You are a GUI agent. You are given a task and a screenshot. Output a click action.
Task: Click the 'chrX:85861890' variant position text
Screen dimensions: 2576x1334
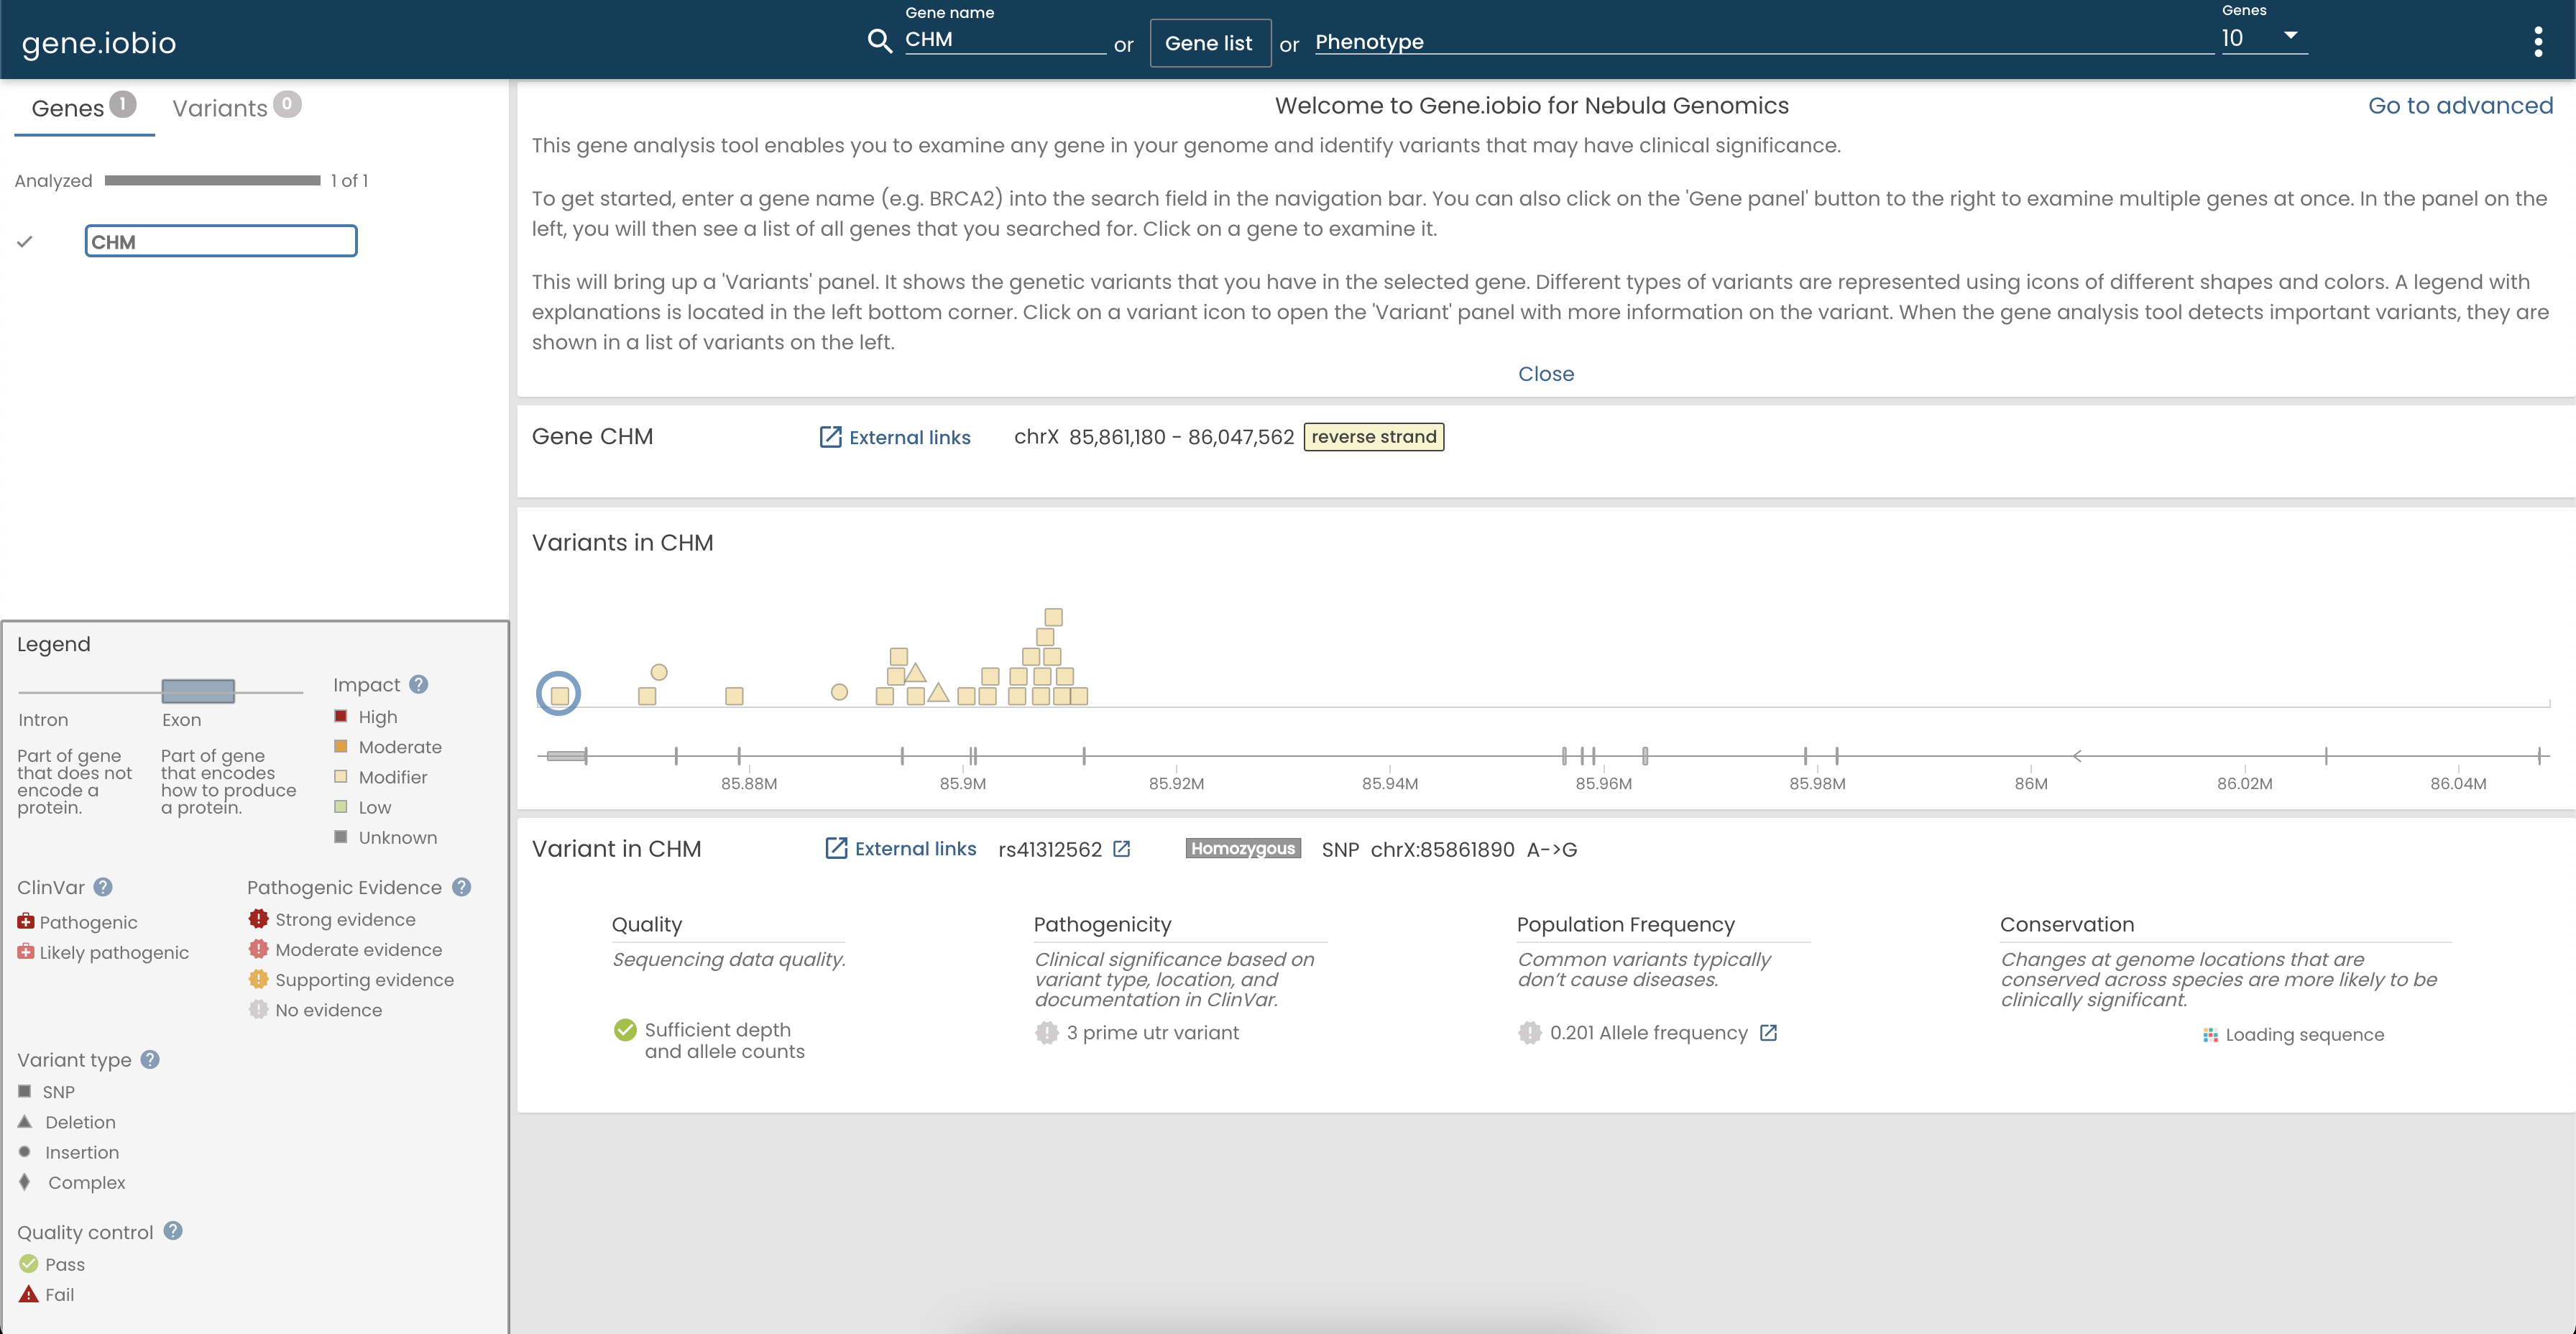[1442, 849]
